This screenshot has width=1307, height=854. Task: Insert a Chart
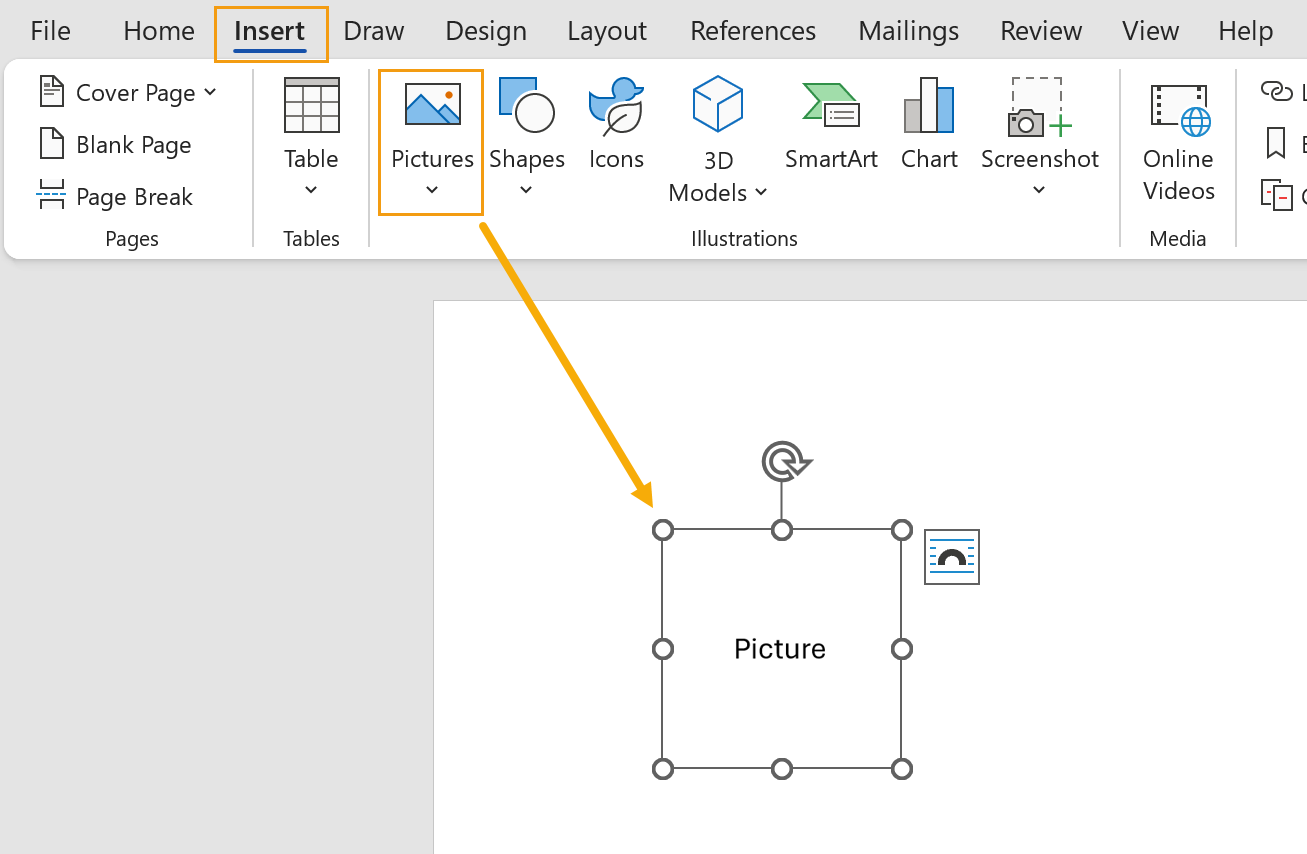tap(929, 125)
